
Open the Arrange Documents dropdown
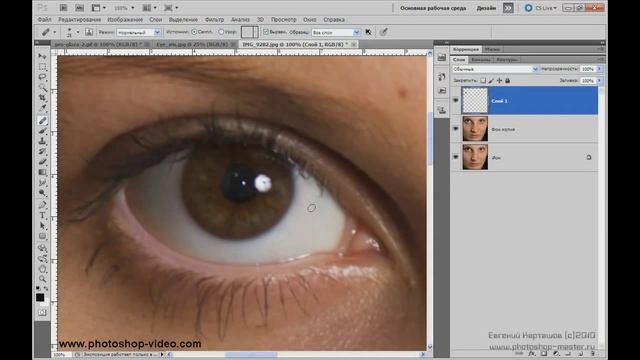pos(149,8)
